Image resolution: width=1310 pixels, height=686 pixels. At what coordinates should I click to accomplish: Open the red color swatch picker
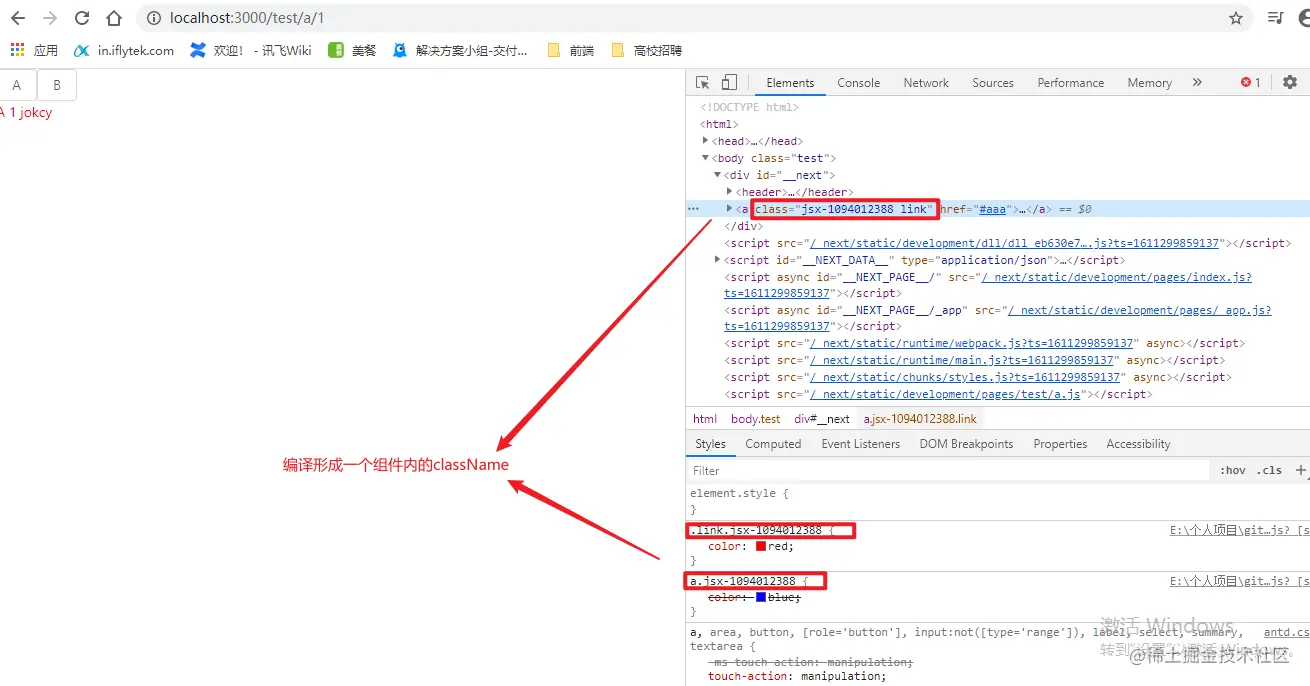tap(760, 546)
